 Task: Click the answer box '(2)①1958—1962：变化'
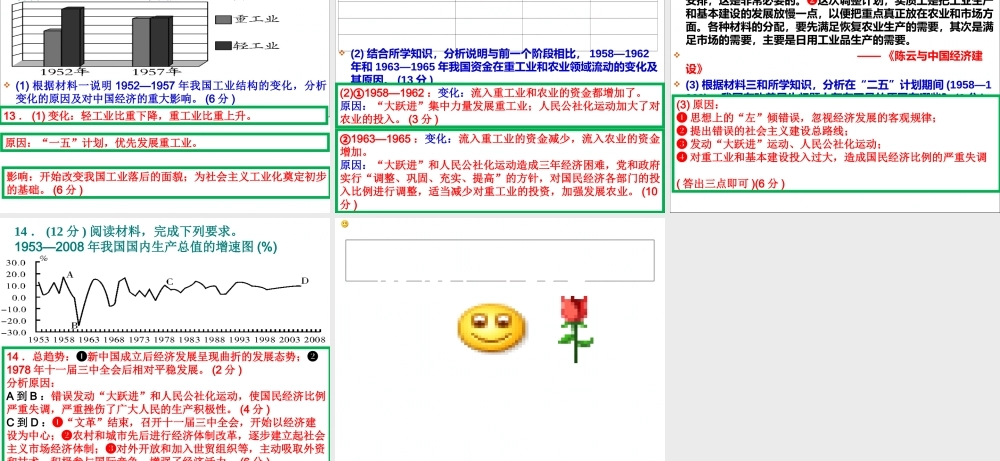(499, 105)
